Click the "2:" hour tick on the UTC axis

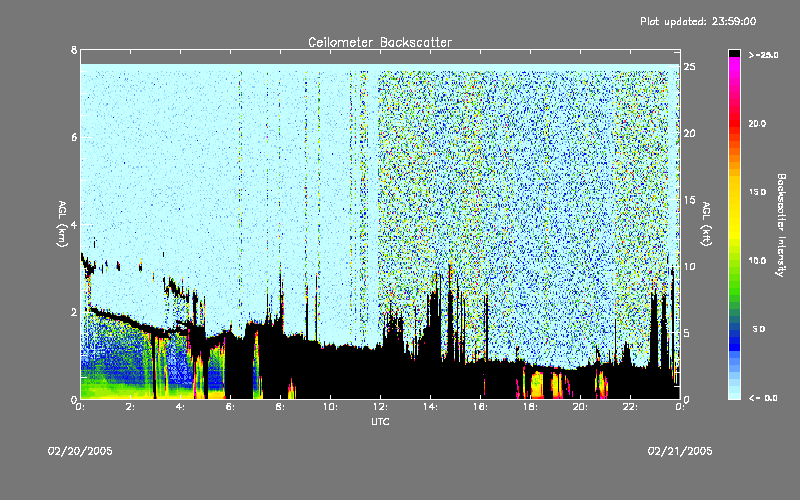(x=131, y=407)
